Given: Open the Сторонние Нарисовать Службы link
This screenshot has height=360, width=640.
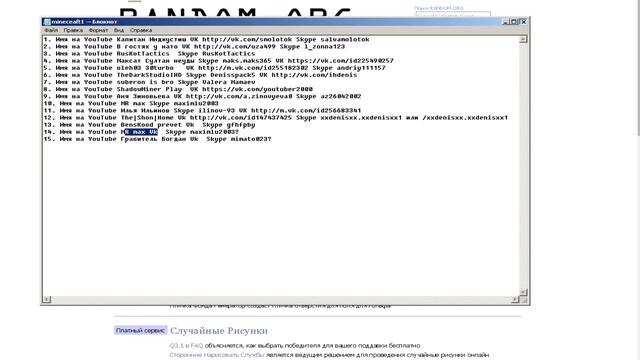Looking at the screenshot, I should 217,355.
